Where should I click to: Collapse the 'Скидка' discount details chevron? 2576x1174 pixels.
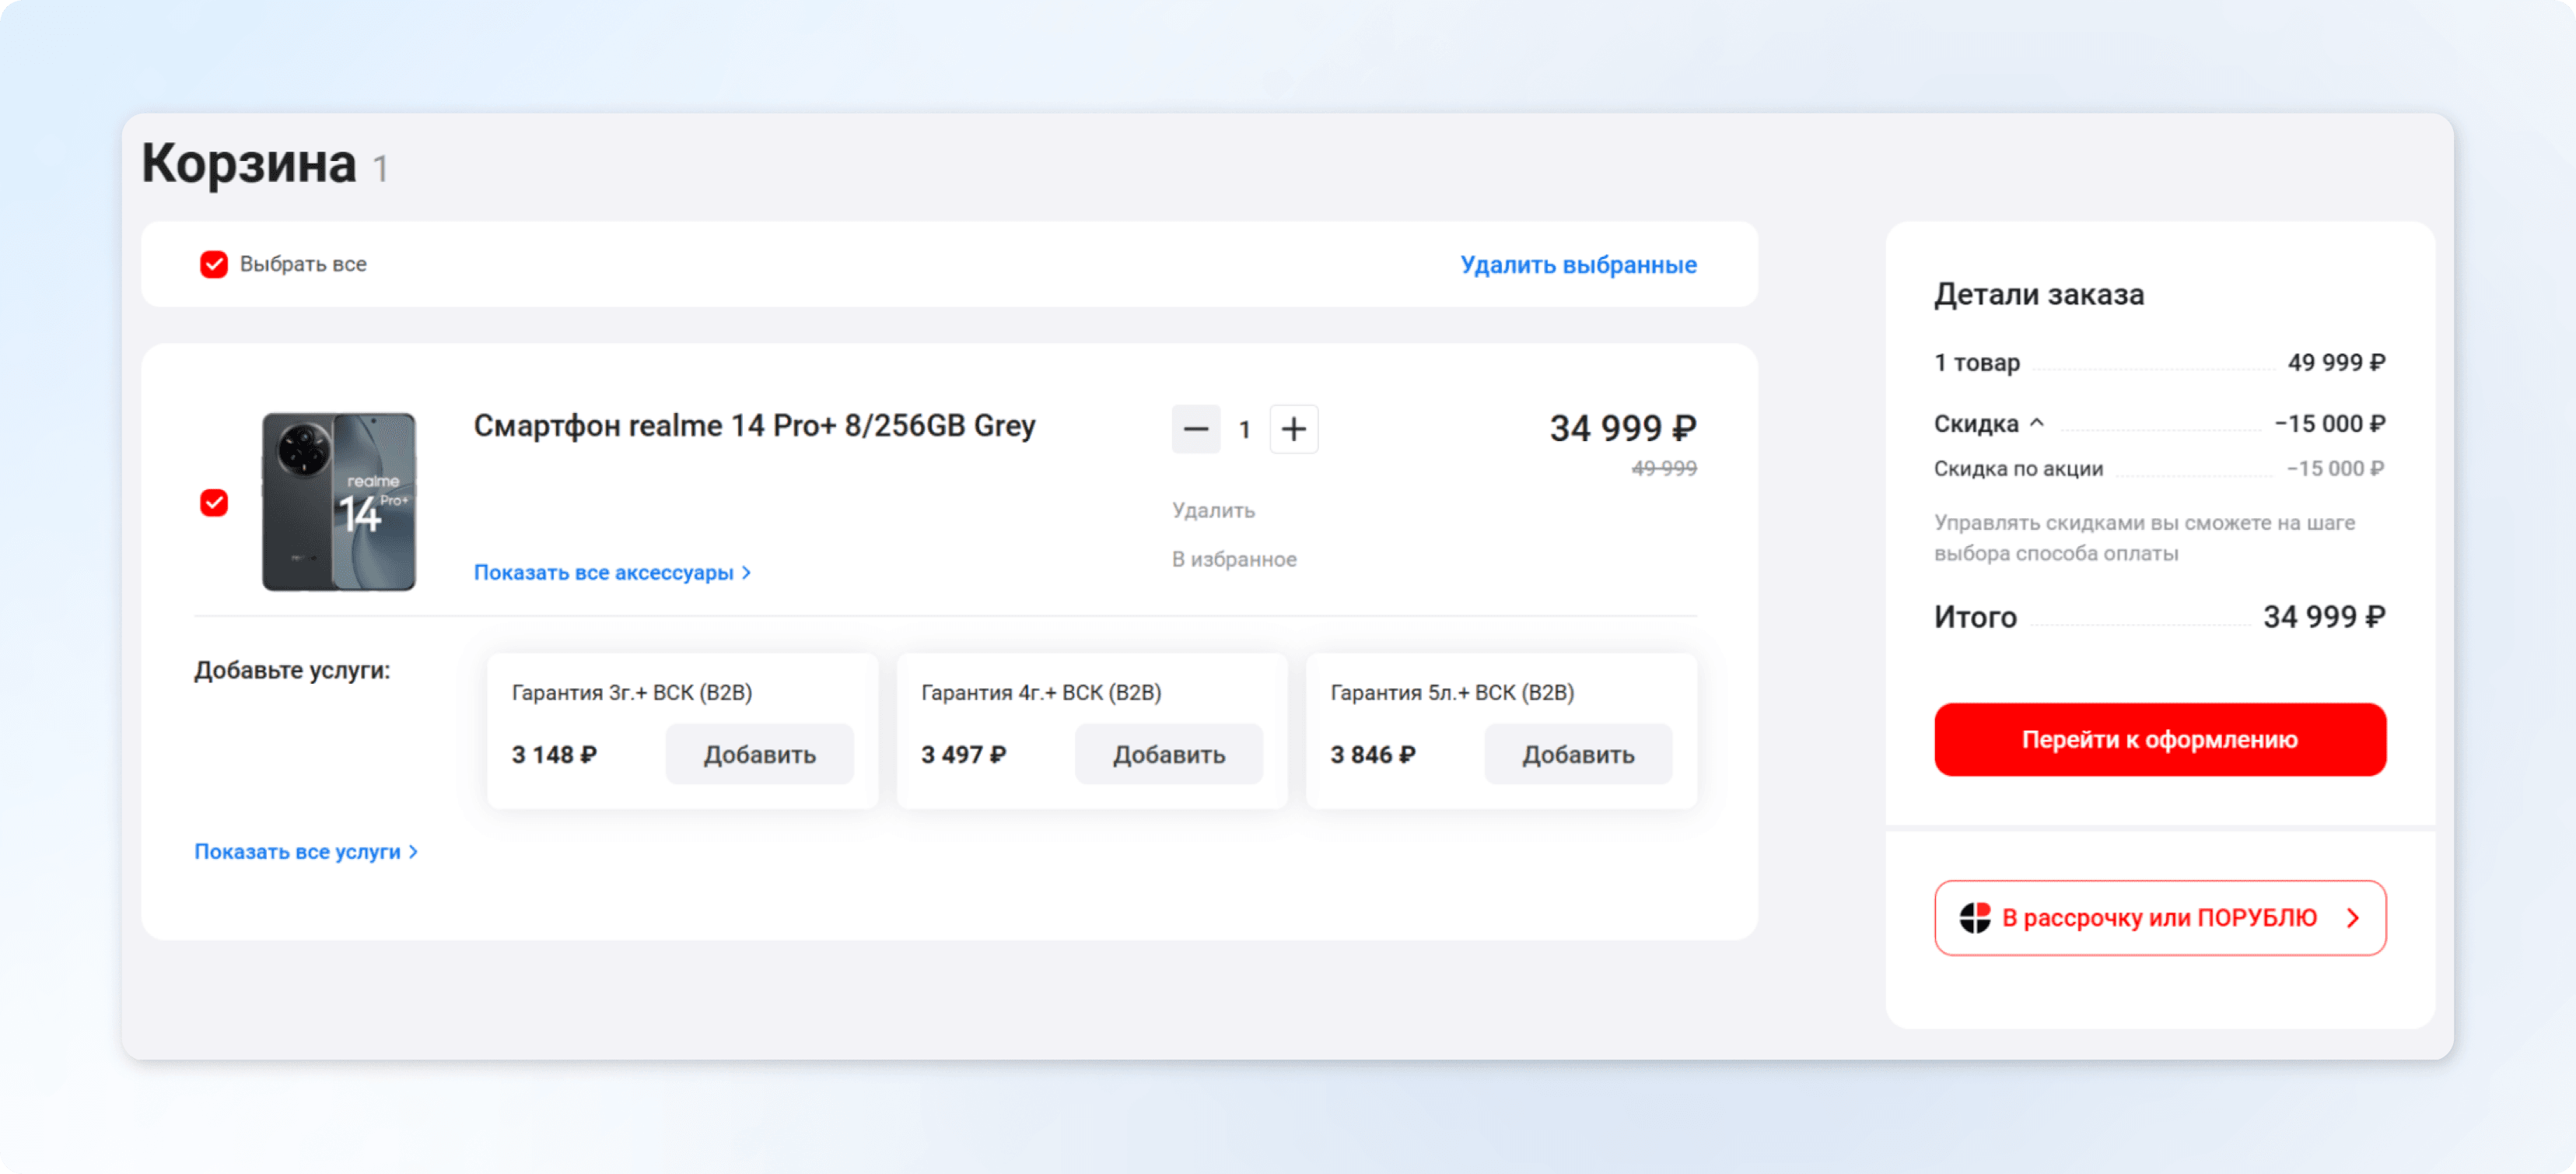[x=2037, y=423]
